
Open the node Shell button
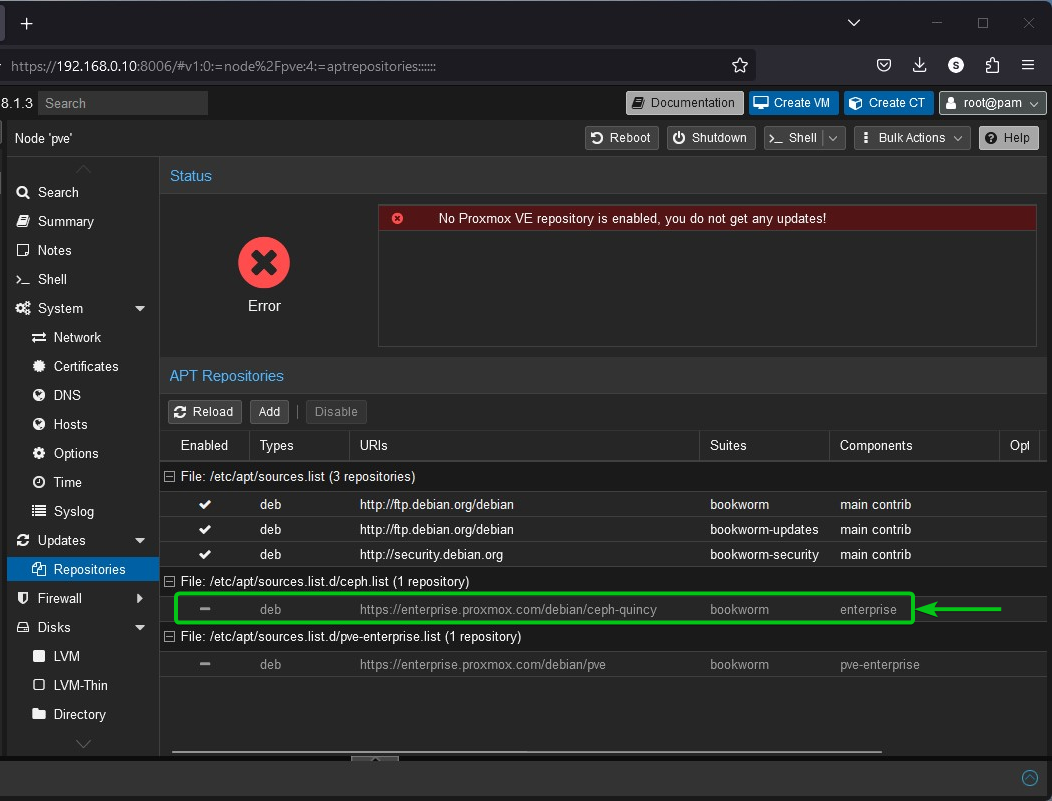pos(793,138)
